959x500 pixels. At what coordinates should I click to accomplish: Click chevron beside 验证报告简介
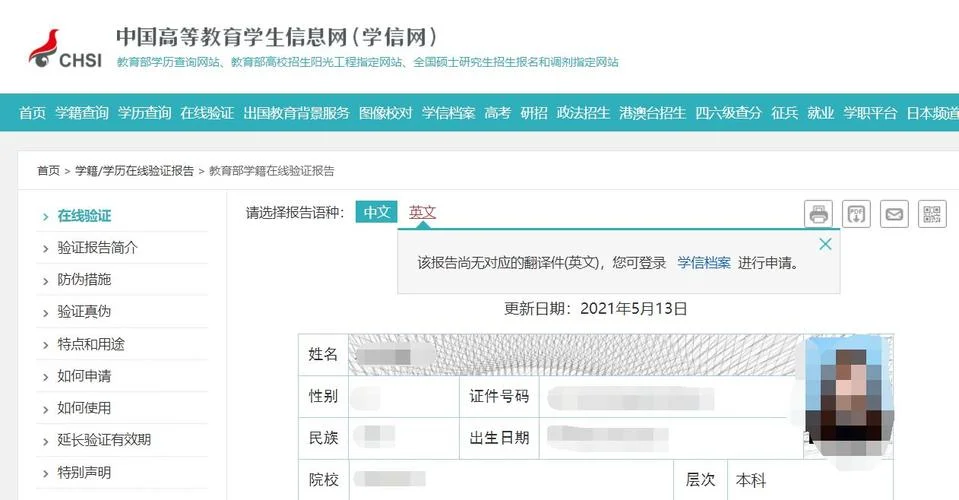45,249
